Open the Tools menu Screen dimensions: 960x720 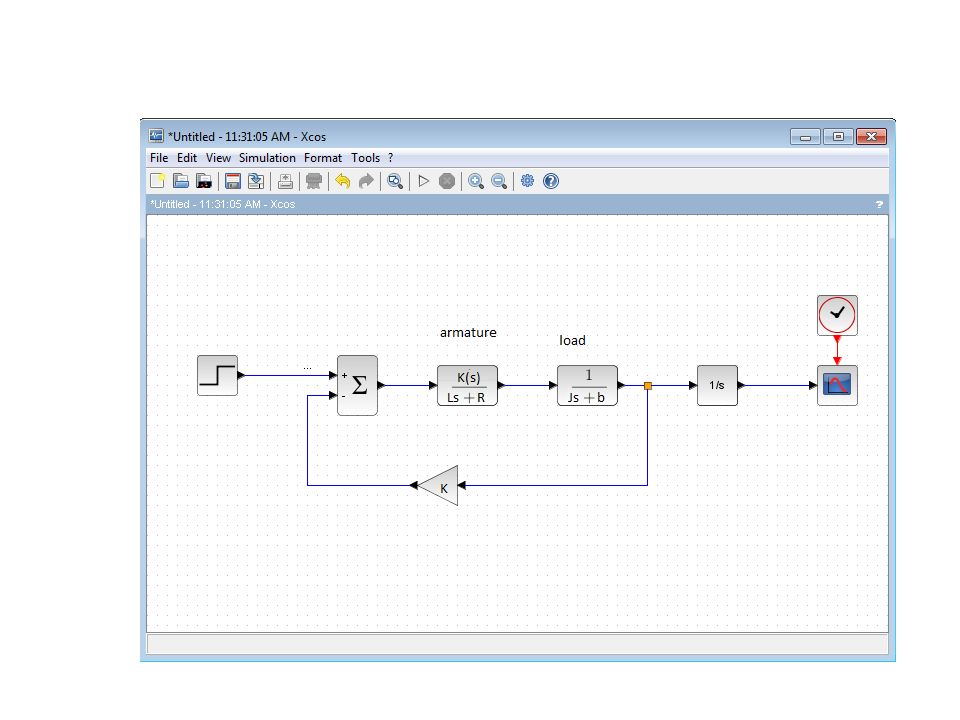click(366, 158)
